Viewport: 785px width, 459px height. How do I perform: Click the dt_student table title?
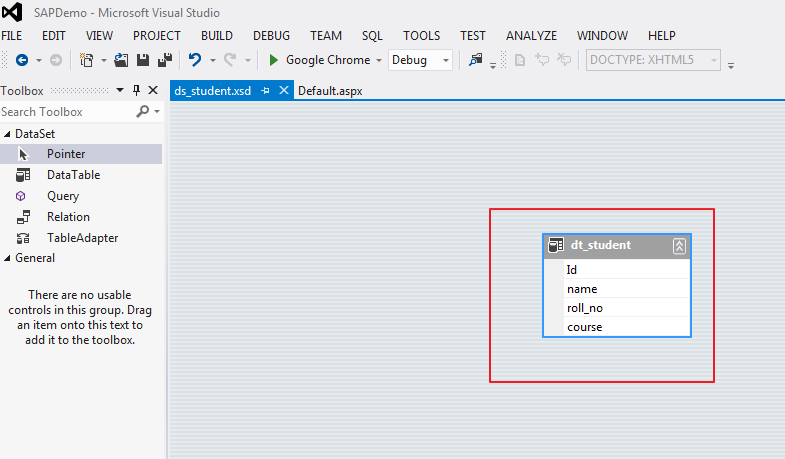pos(600,245)
